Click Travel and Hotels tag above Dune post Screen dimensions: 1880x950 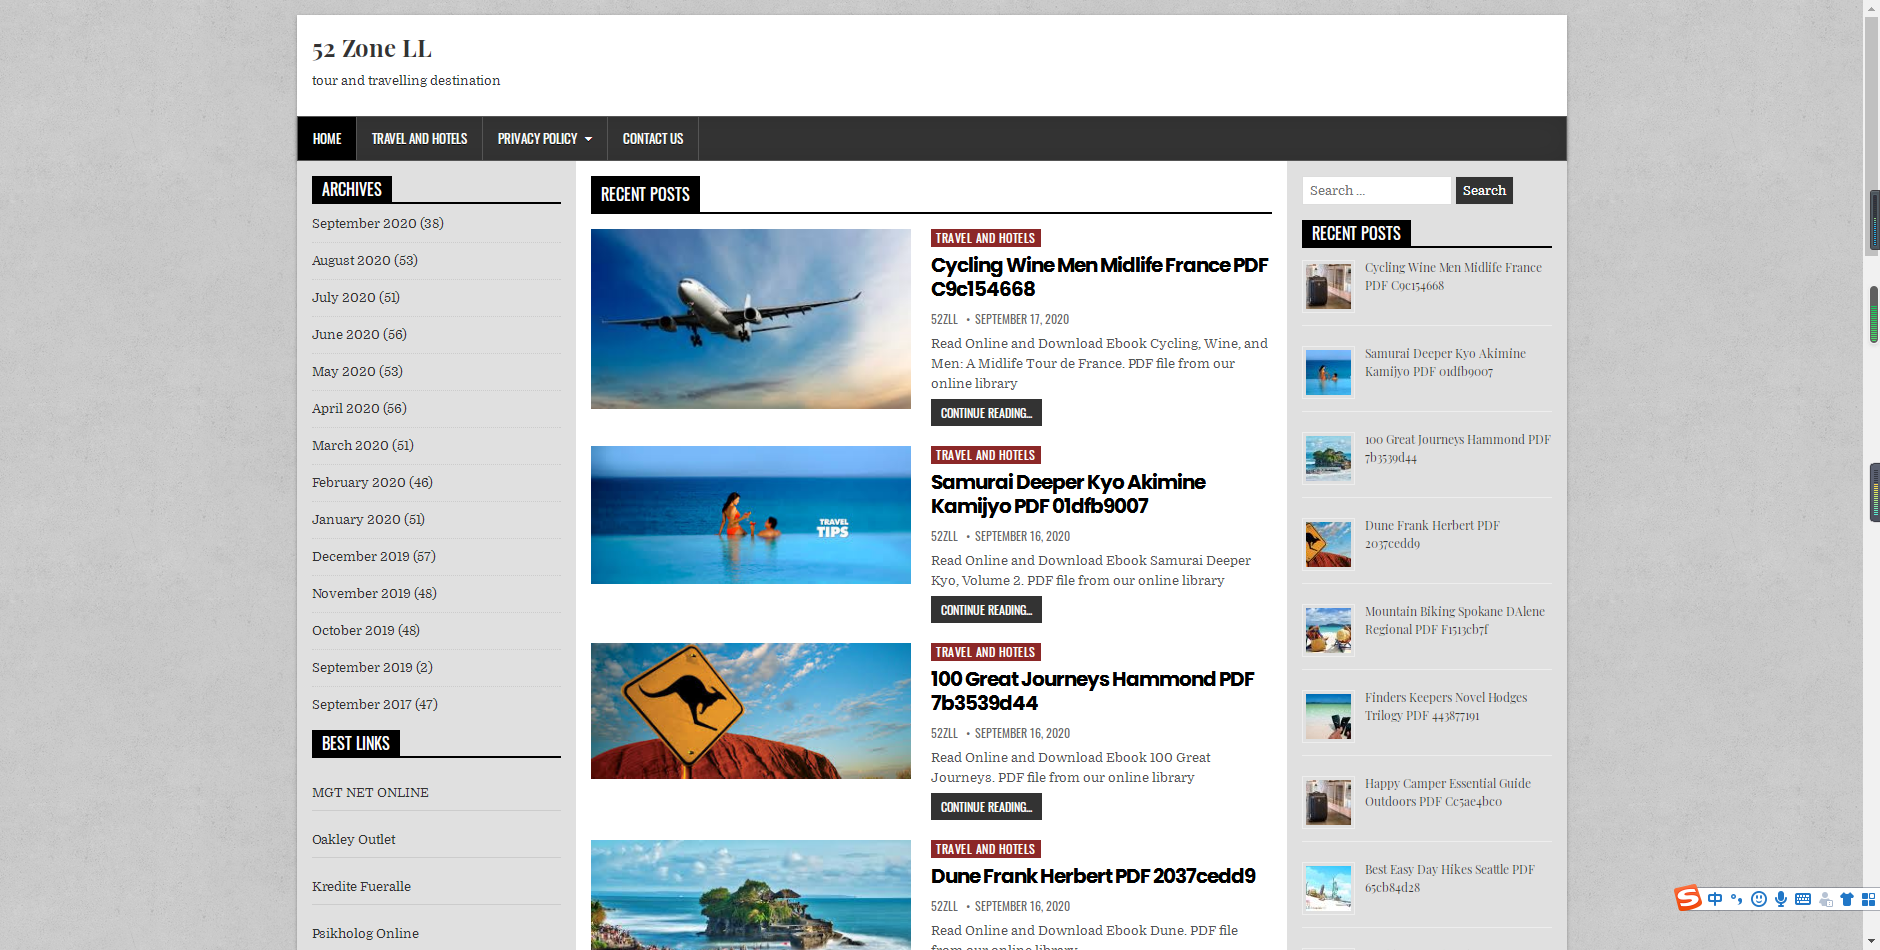coord(985,849)
